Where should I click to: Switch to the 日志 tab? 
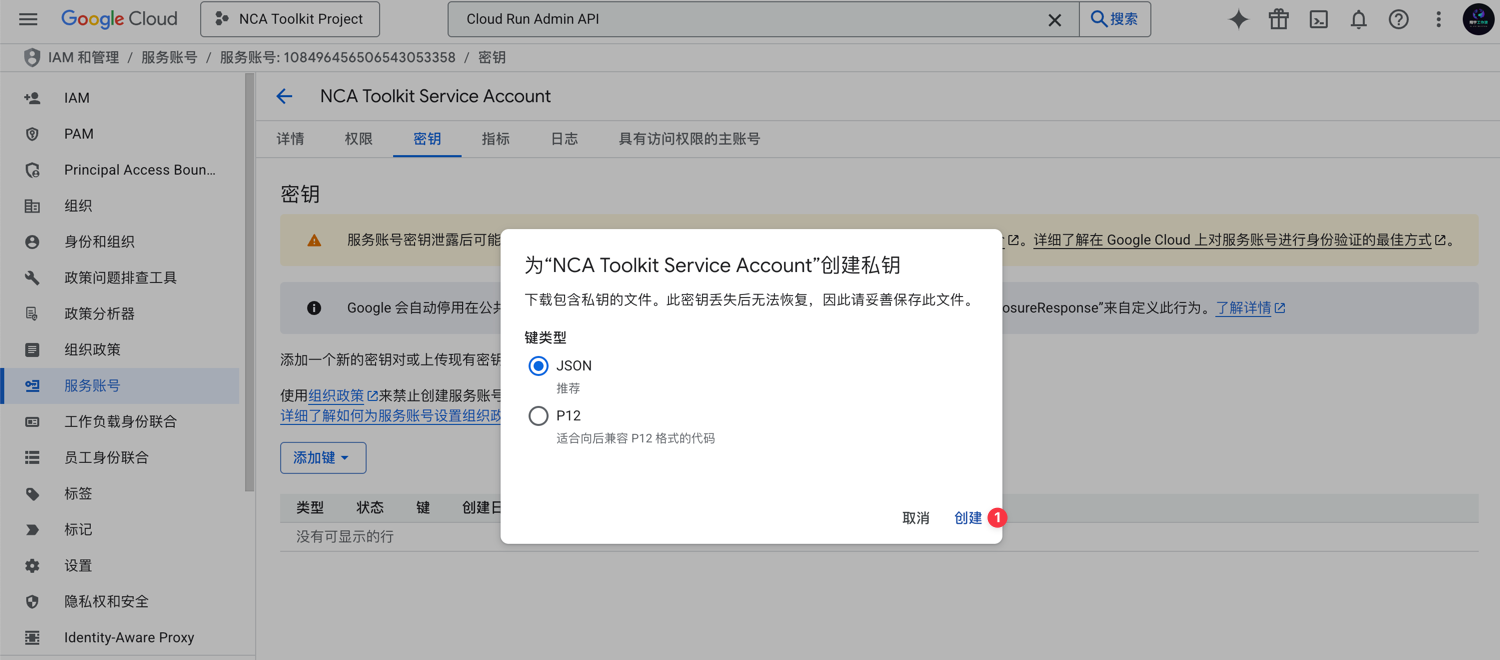click(x=564, y=139)
